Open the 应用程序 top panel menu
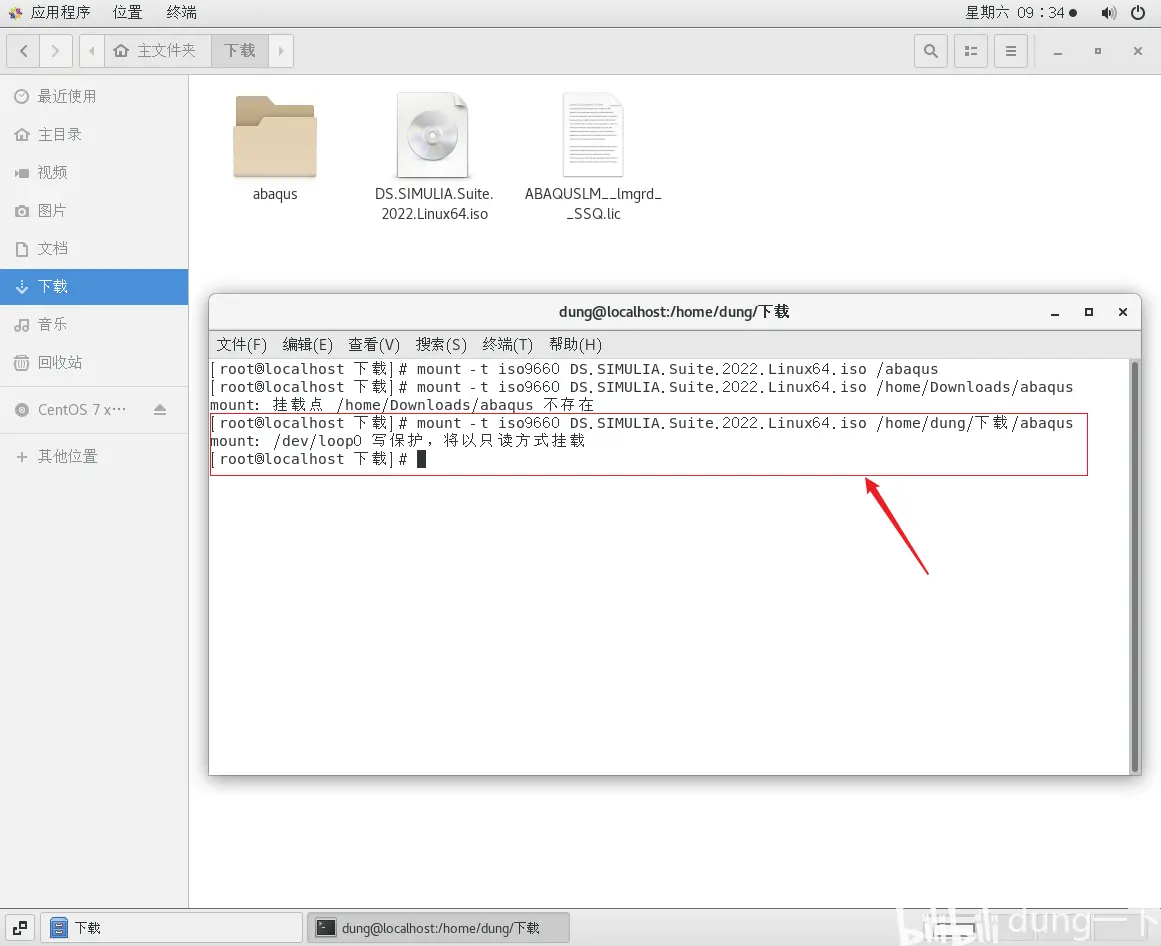This screenshot has width=1161, height=946. click(50, 13)
